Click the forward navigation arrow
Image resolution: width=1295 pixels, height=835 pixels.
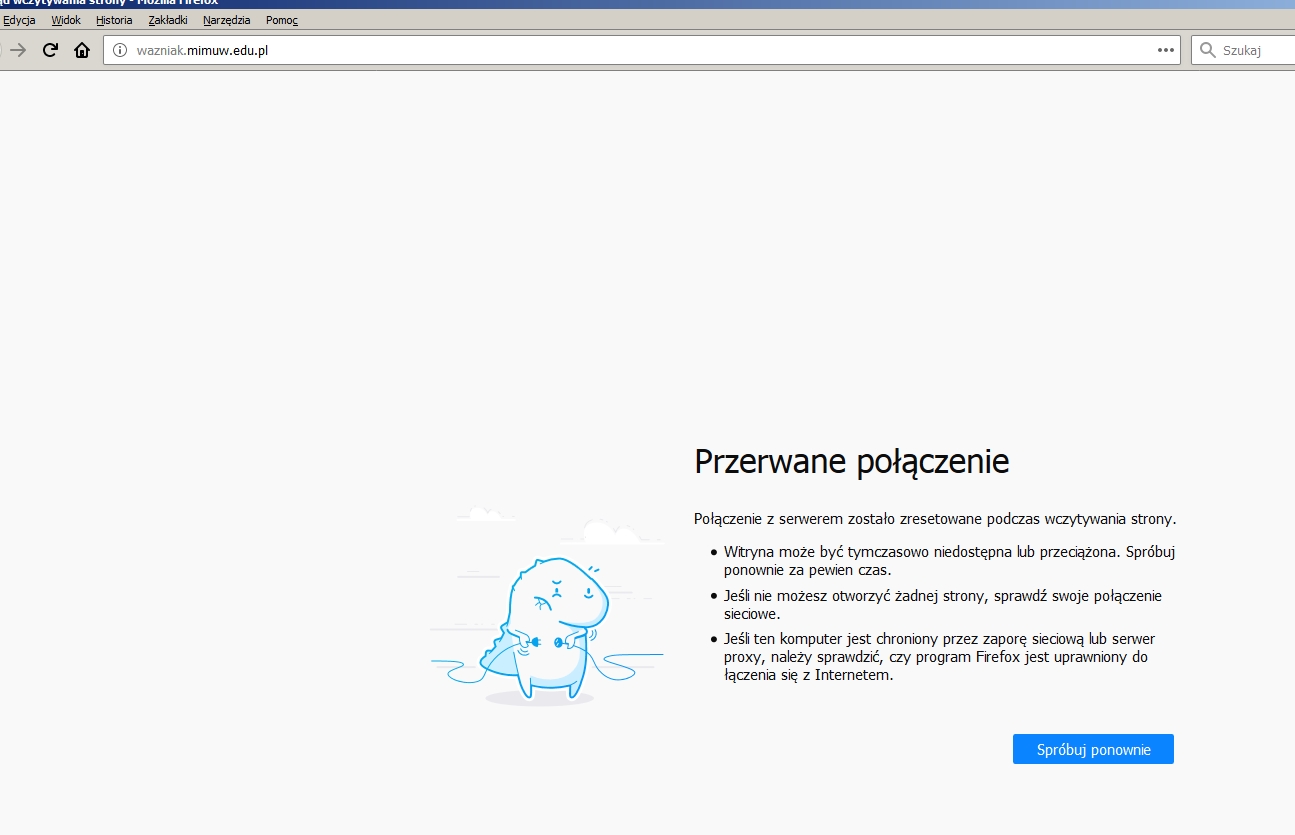point(18,50)
